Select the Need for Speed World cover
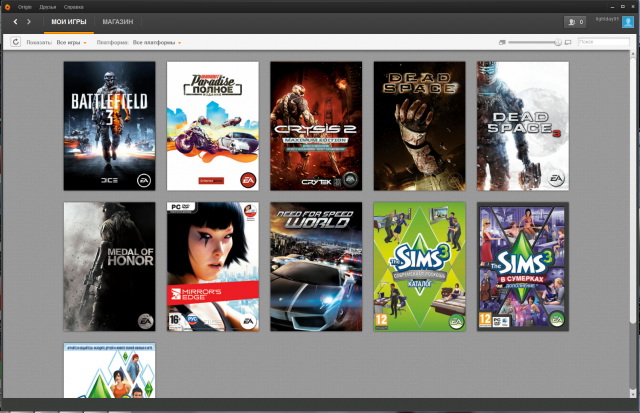This screenshot has width=640, height=413. click(316, 266)
